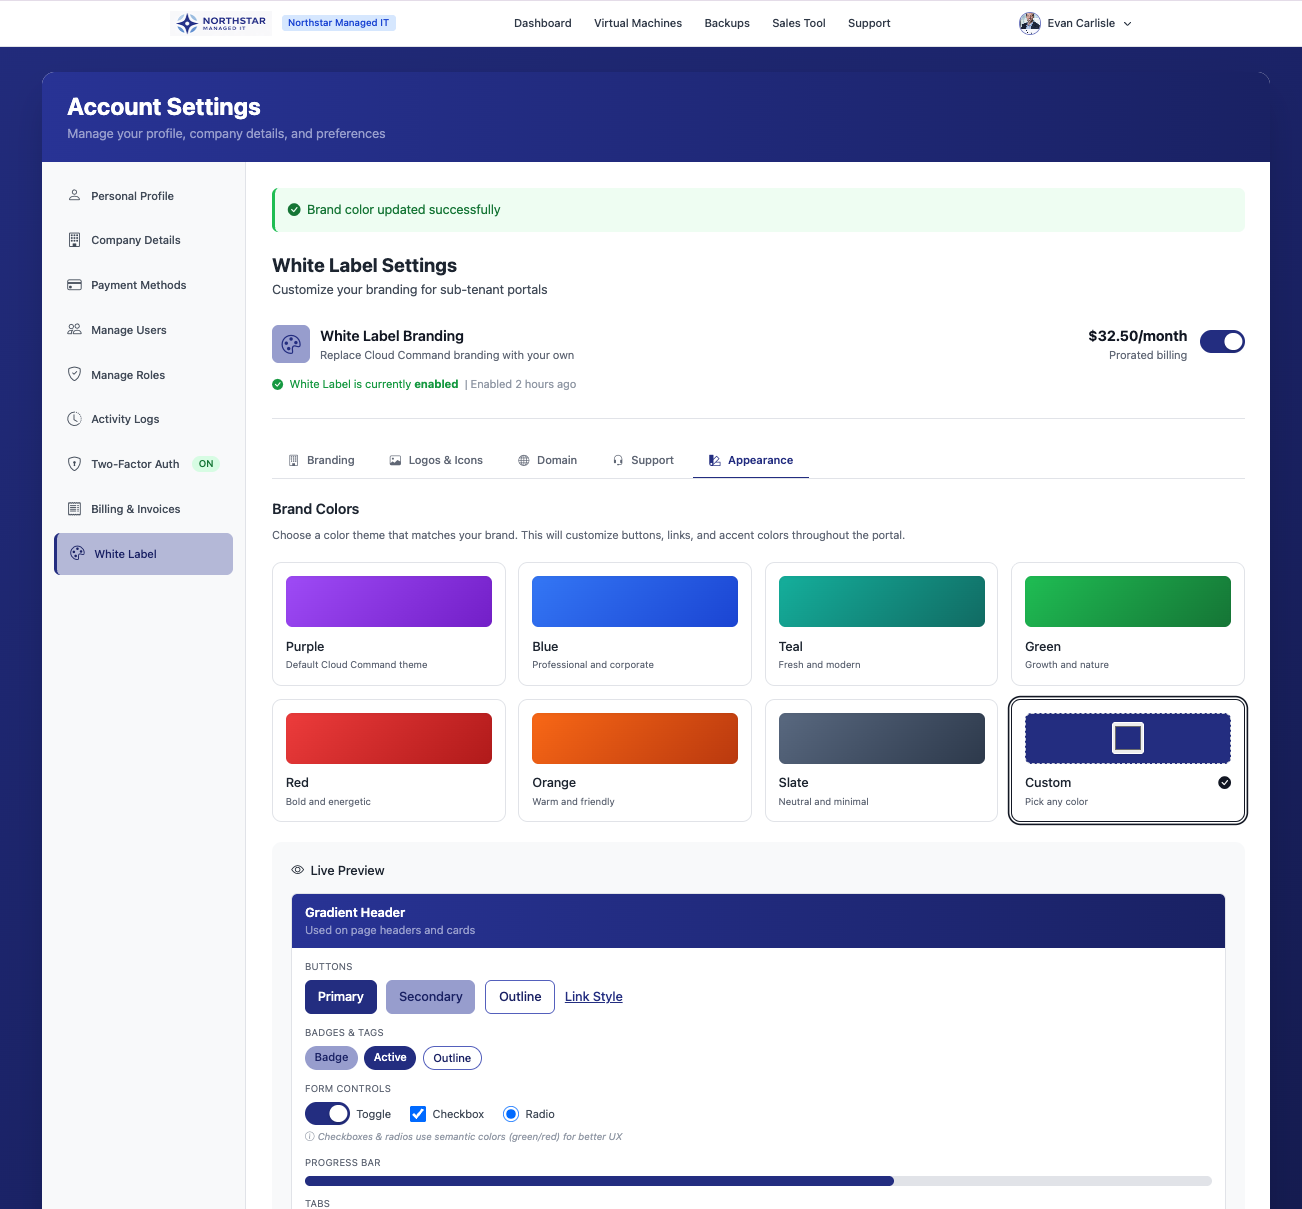Click the Secondary button in preview

[430, 996]
